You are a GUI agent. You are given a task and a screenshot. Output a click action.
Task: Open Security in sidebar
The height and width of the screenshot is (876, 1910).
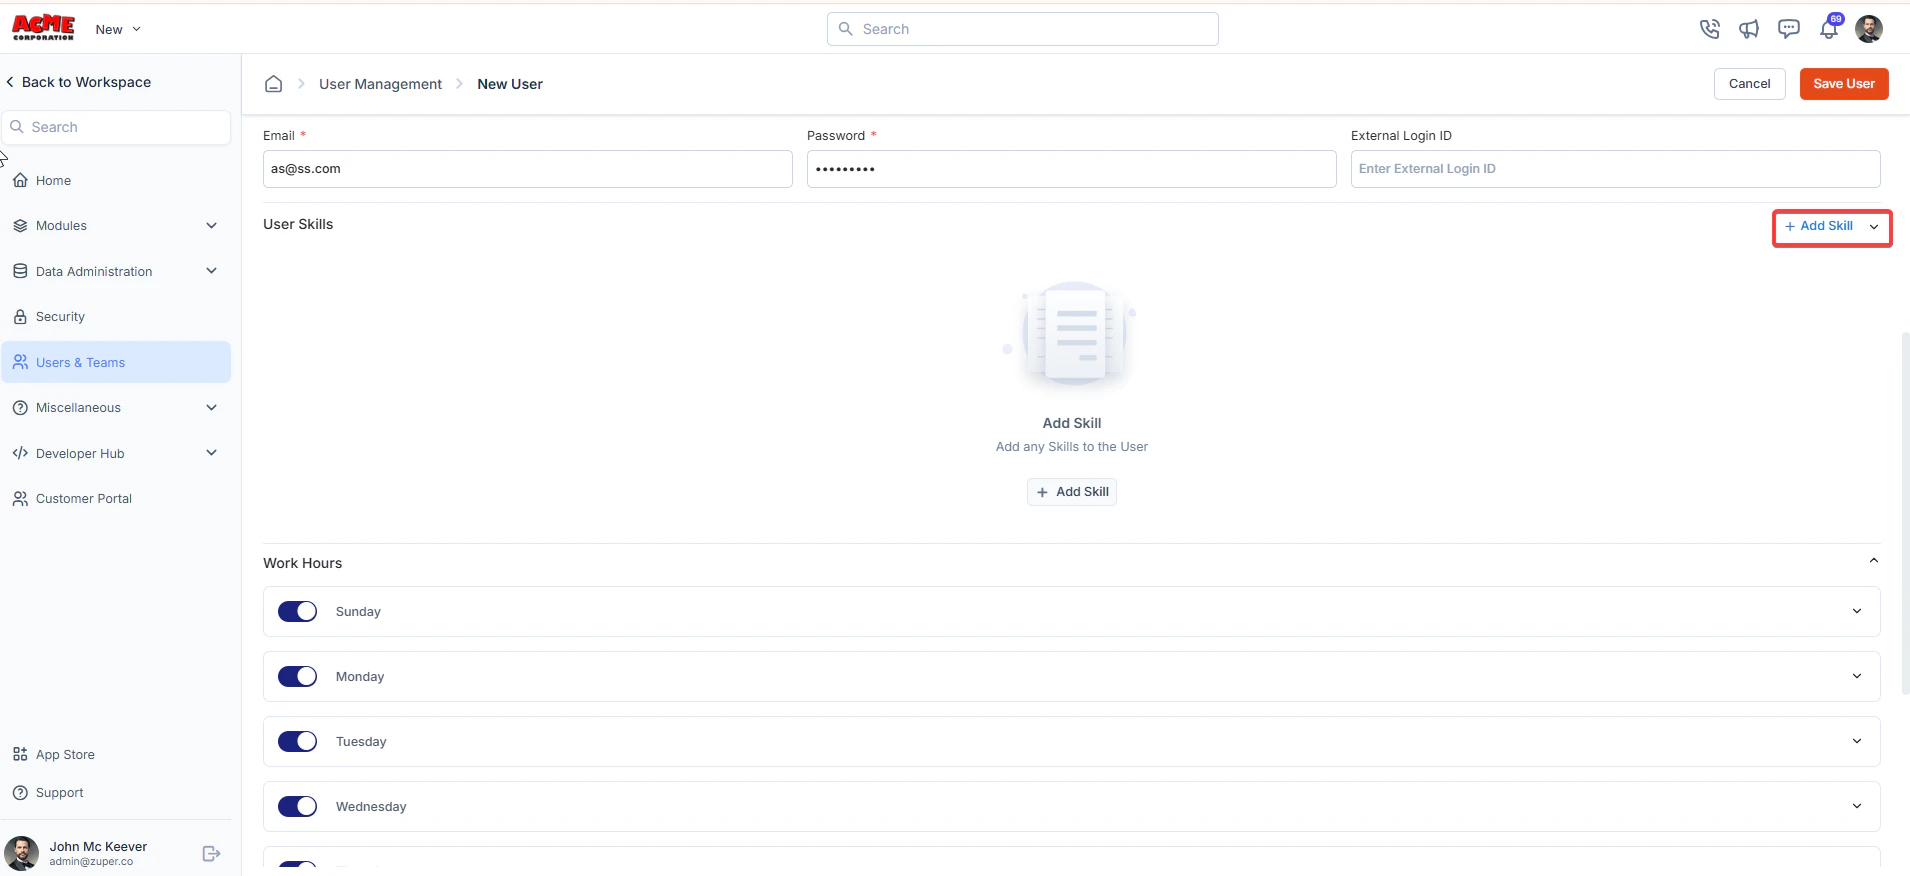click(x=116, y=316)
